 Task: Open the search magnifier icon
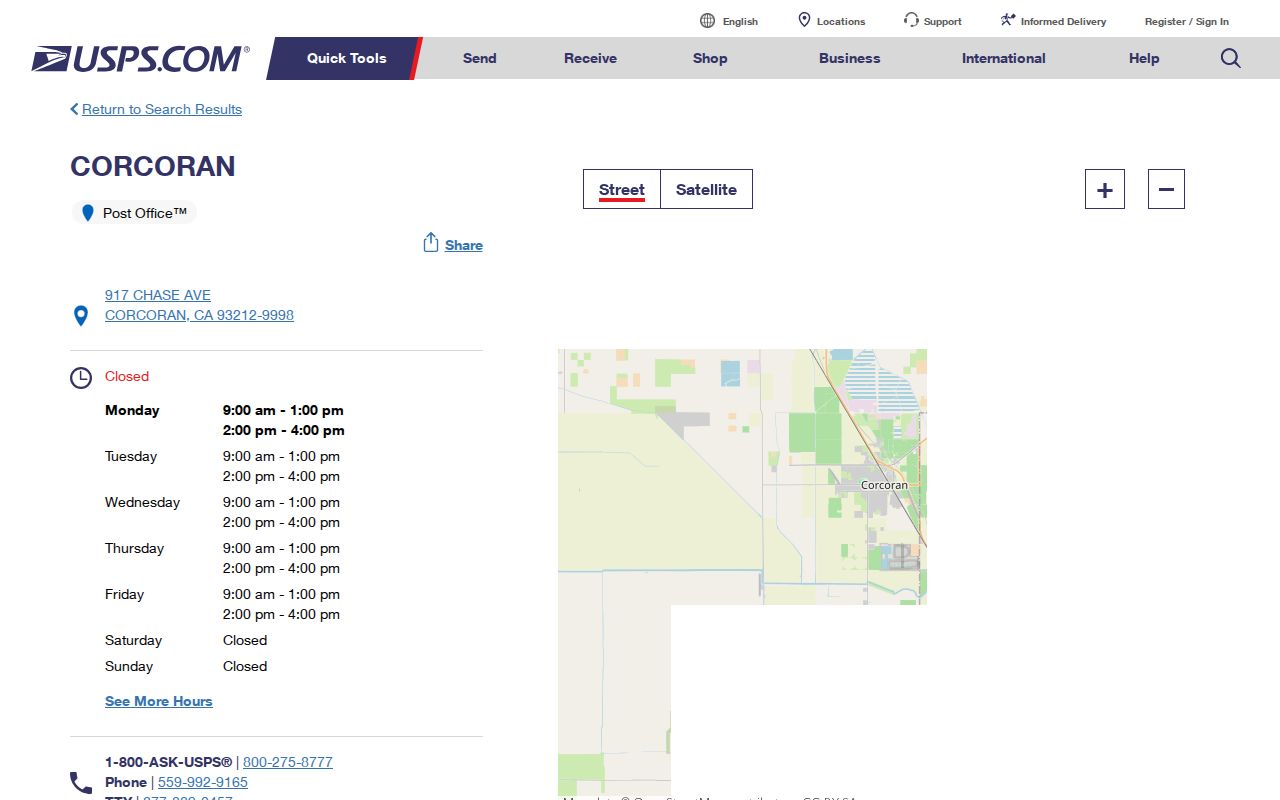point(1231,58)
